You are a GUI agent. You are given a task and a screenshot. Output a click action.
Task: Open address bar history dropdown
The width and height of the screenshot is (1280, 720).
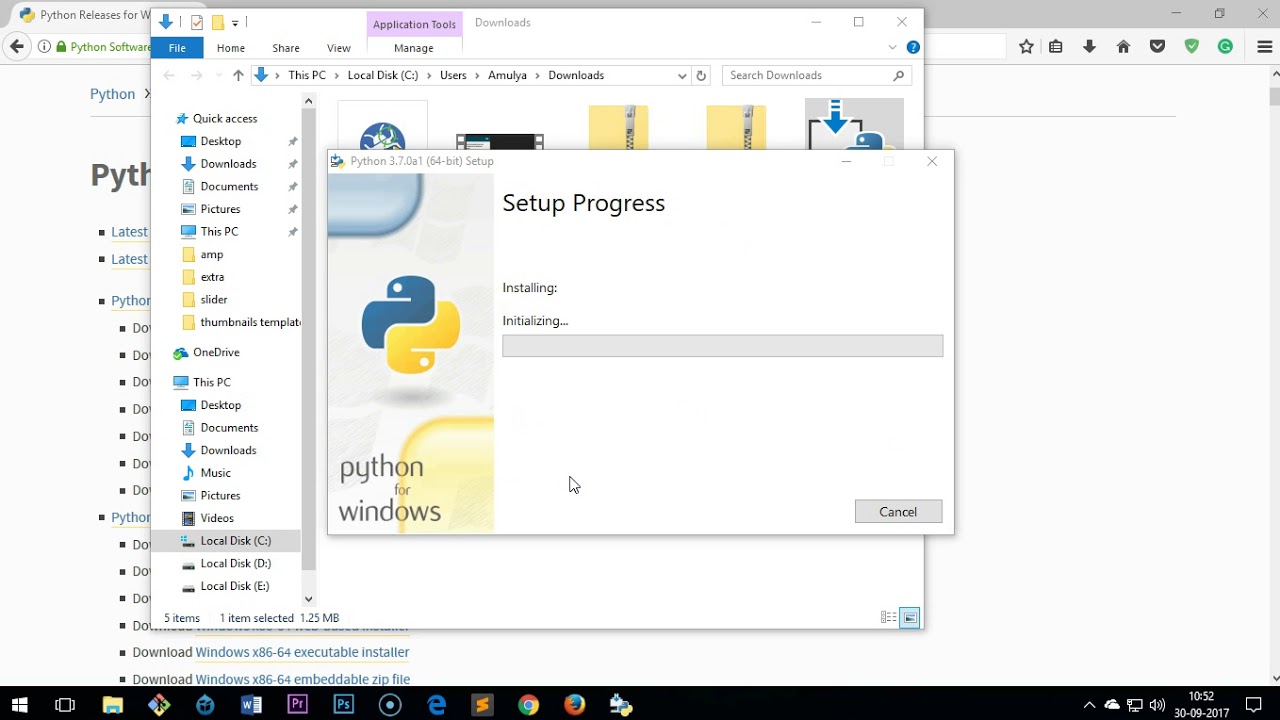pyautogui.click(x=682, y=75)
